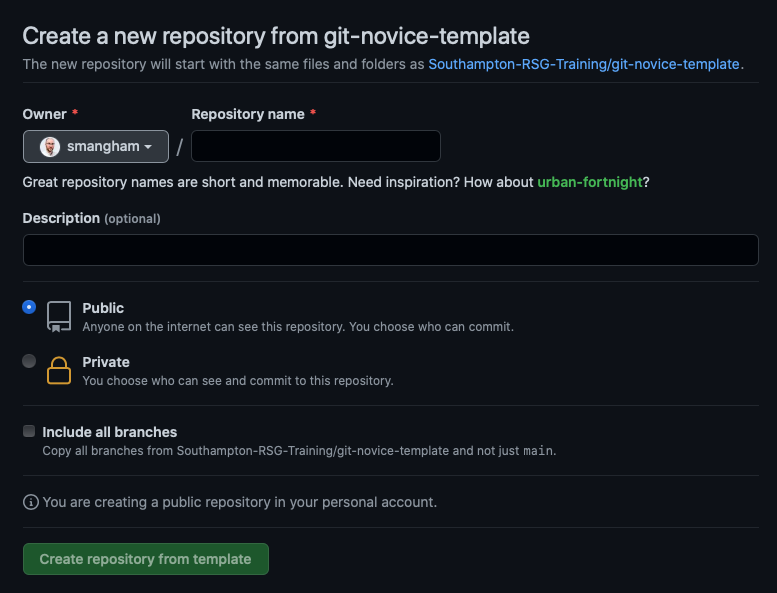777x593 pixels.
Task: Click the Public repository book icon
Action: pyautogui.click(x=59, y=316)
